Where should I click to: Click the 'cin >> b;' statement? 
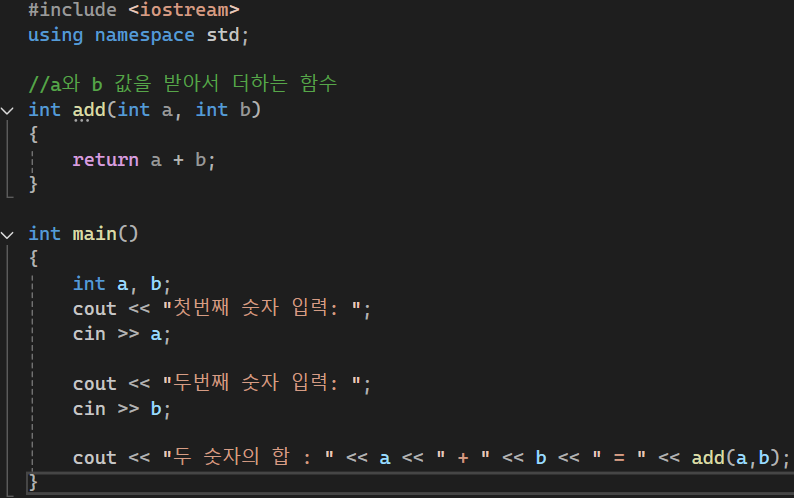click(122, 409)
